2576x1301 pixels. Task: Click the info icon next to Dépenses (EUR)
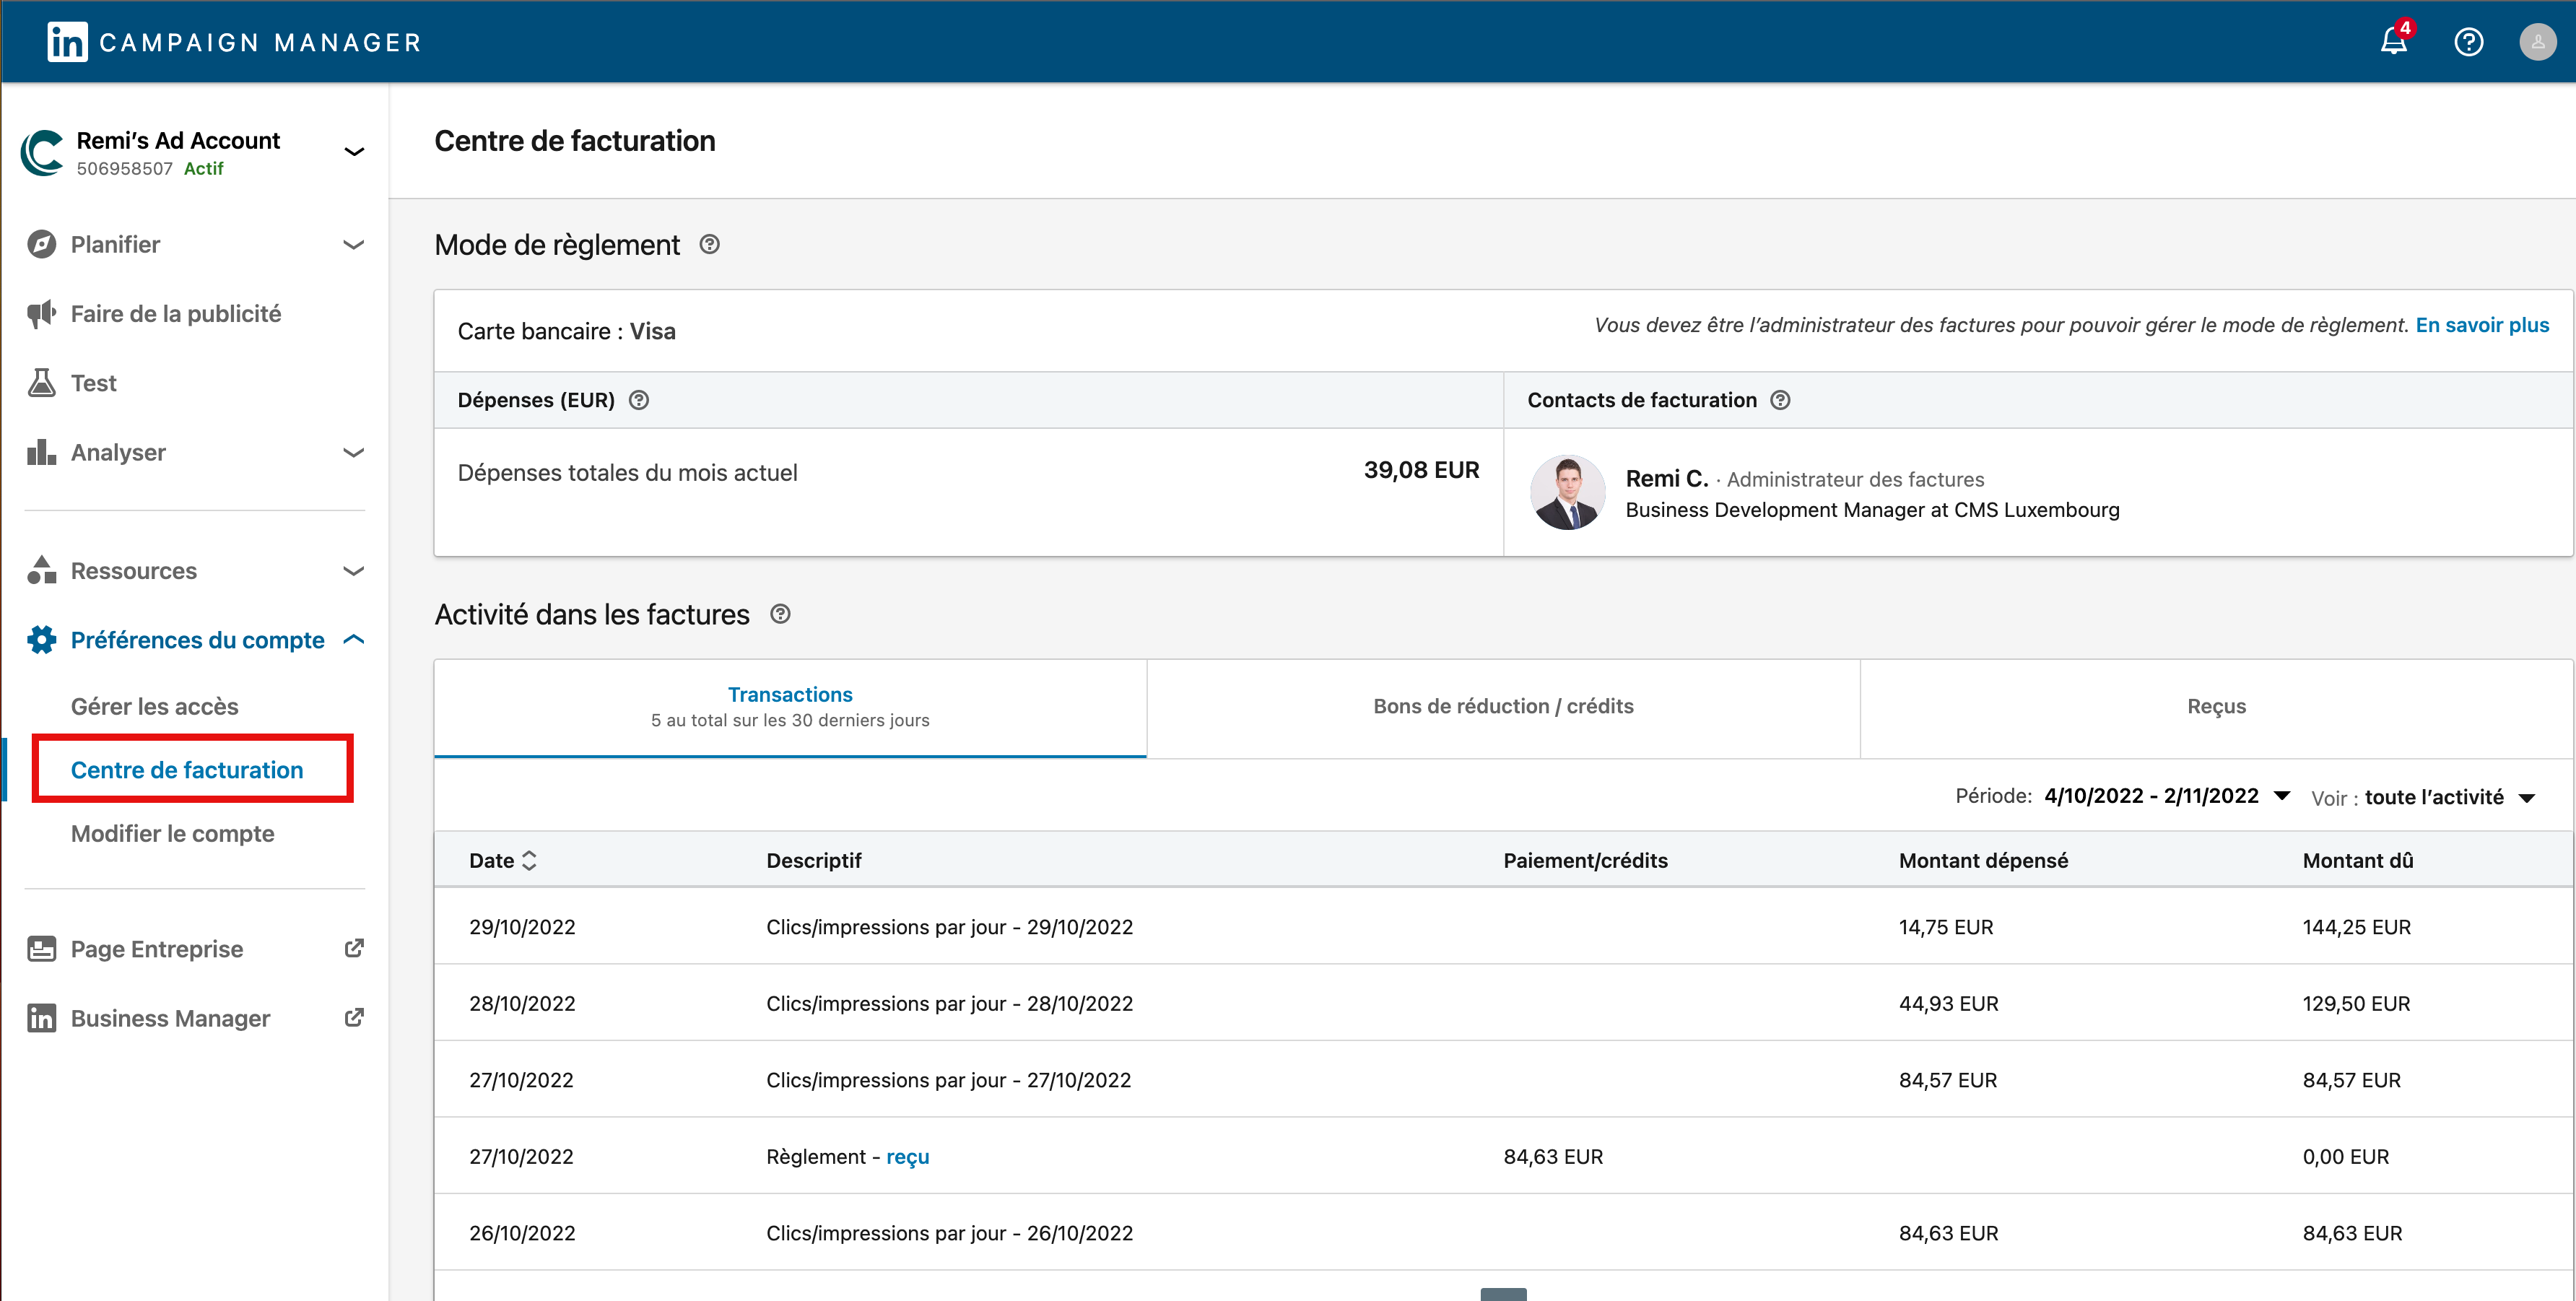[x=639, y=400]
